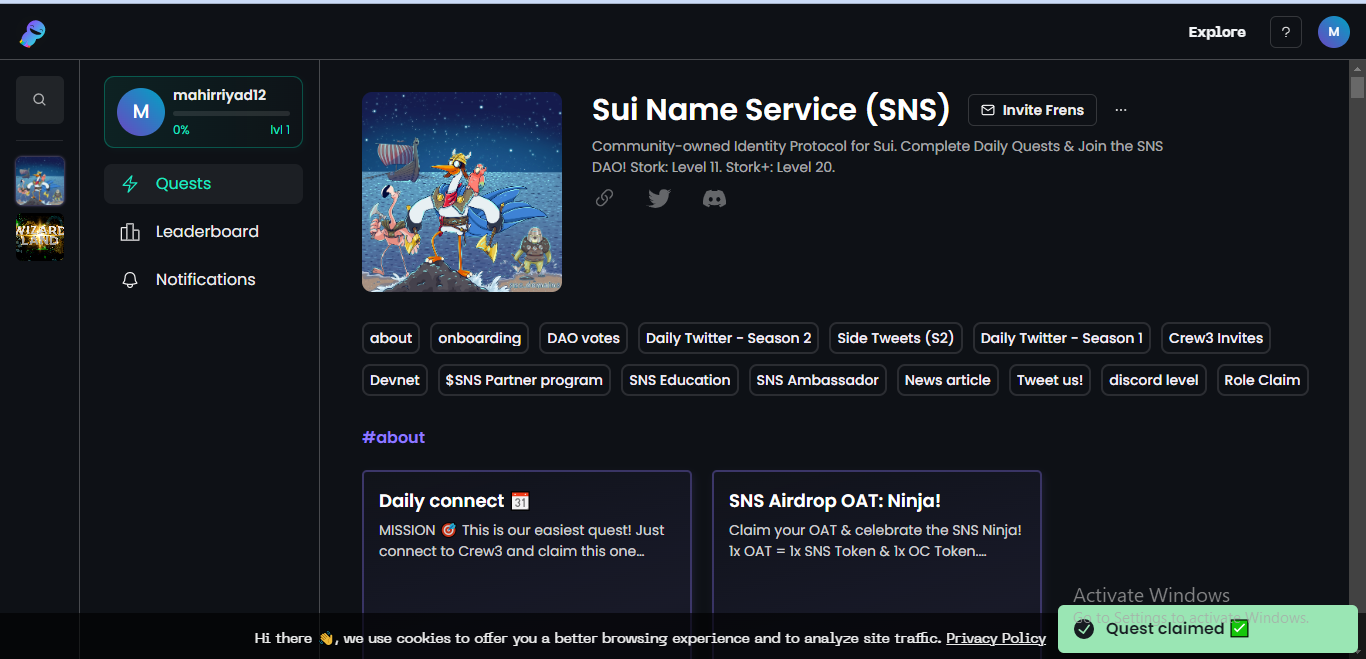
Task: Click the lvl 1 label
Action: click(x=280, y=130)
